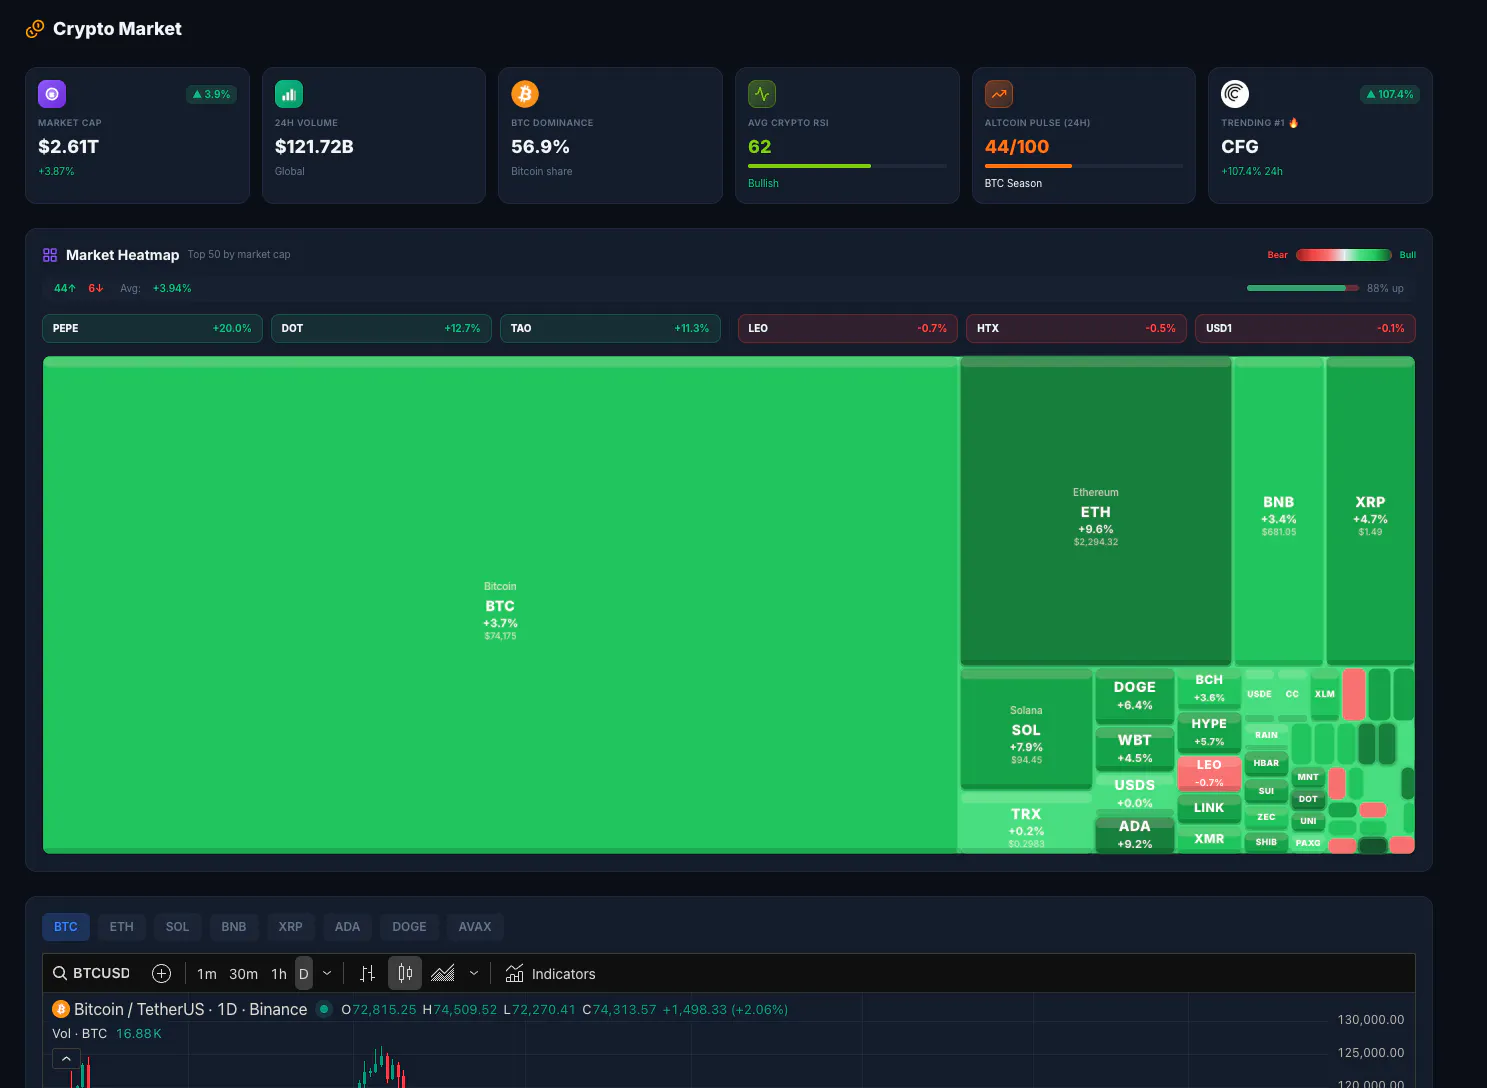The height and width of the screenshot is (1088, 1487).
Task: Click the Altcoin Pulse orange progress bar
Action: point(1084,166)
